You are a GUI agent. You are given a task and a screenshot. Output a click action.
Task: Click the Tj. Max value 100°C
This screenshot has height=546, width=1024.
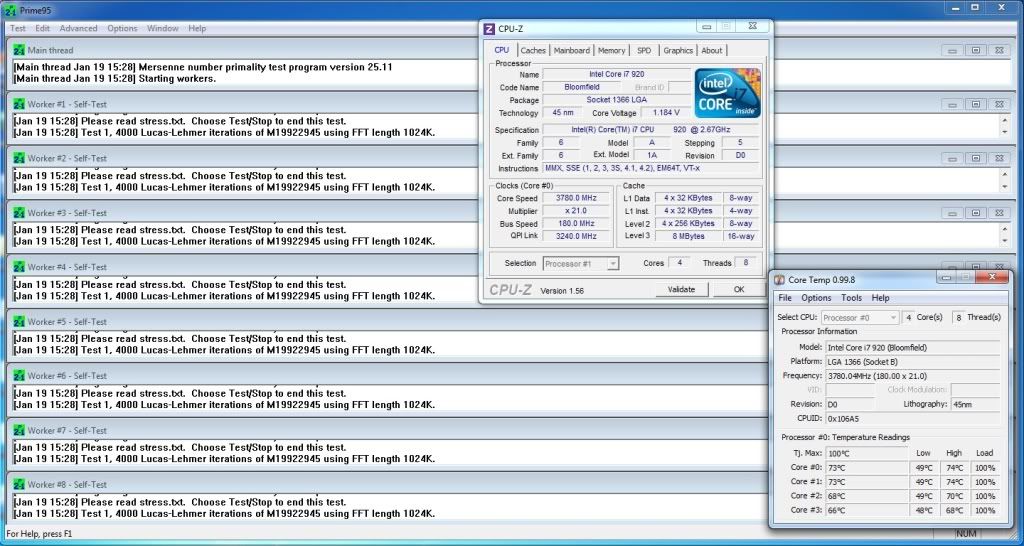coord(867,453)
